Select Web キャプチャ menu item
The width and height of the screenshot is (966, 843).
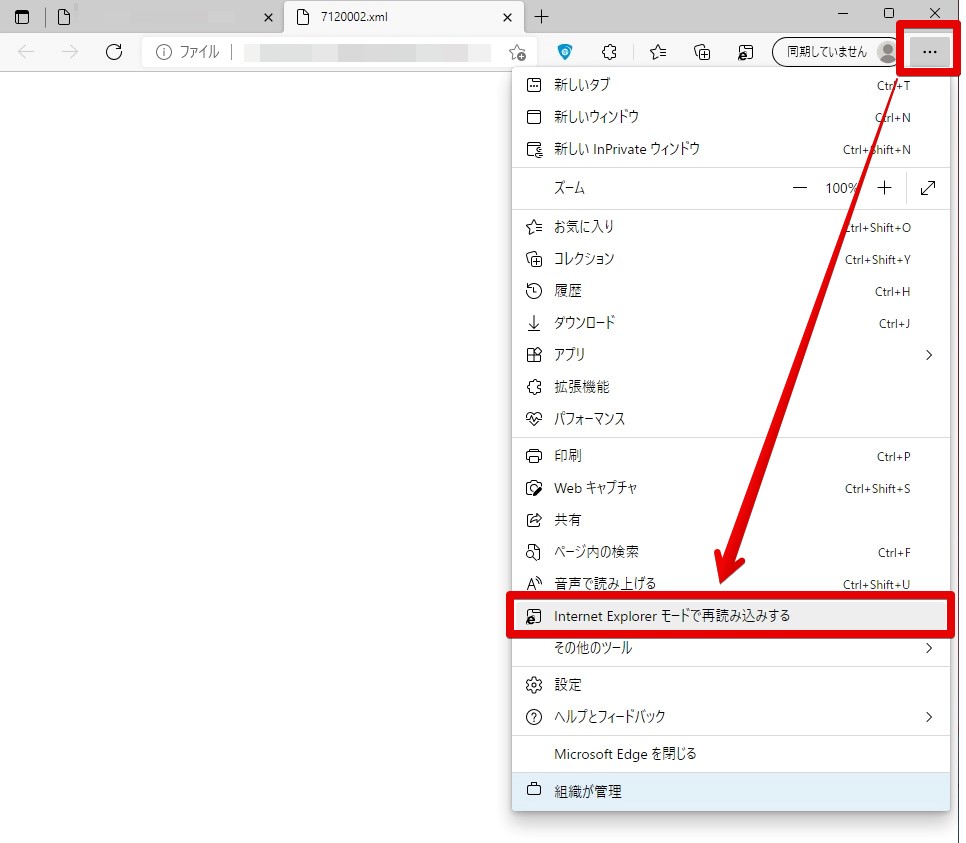coord(731,488)
